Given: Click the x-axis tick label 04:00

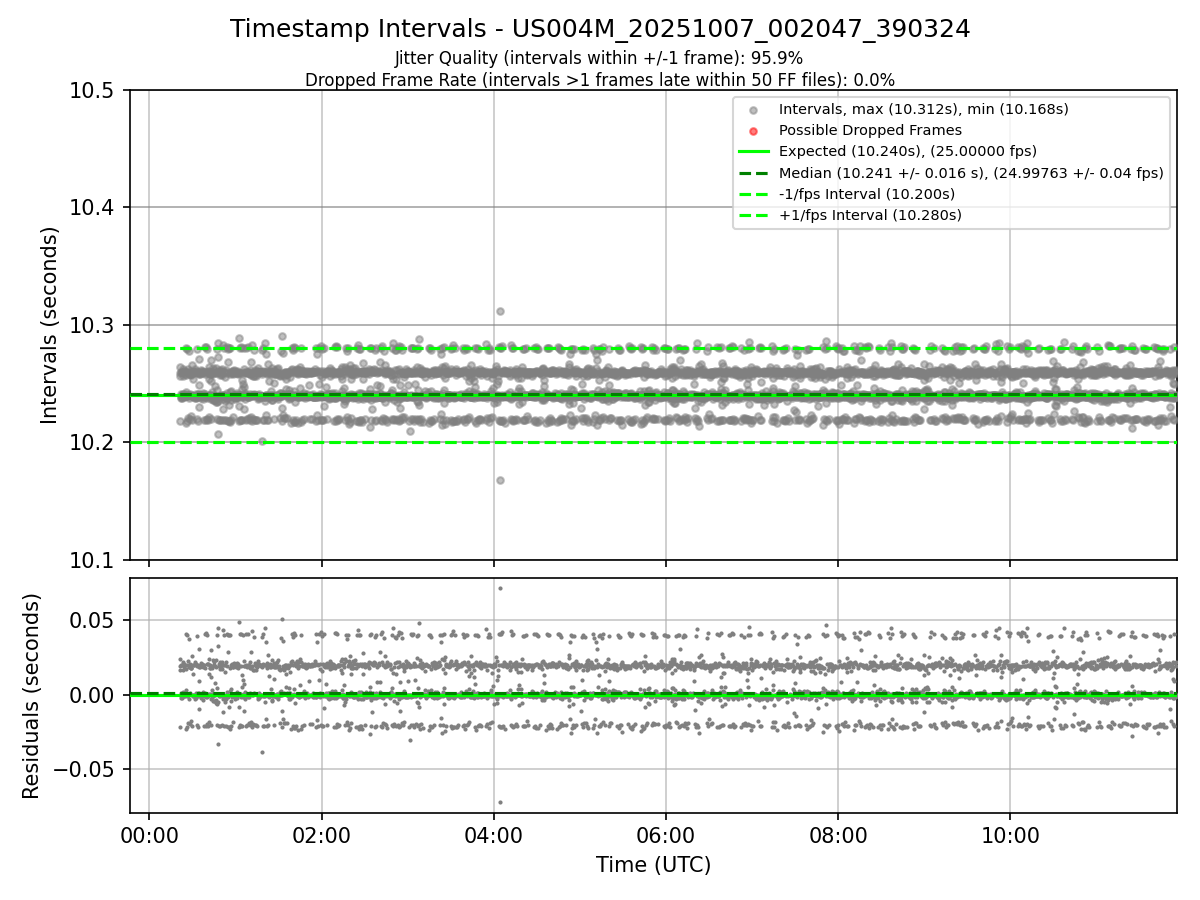Looking at the screenshot, I should click(x=493, y=834).
